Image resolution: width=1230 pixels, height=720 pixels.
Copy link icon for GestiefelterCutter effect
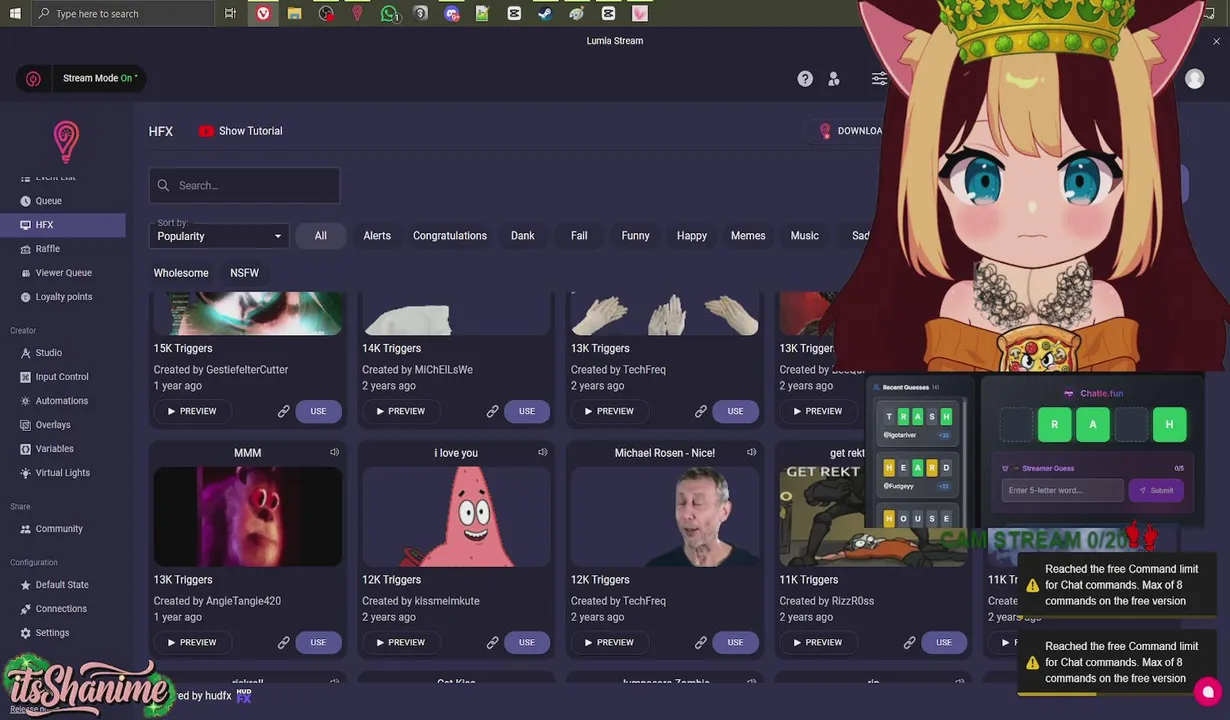(284, 411)
